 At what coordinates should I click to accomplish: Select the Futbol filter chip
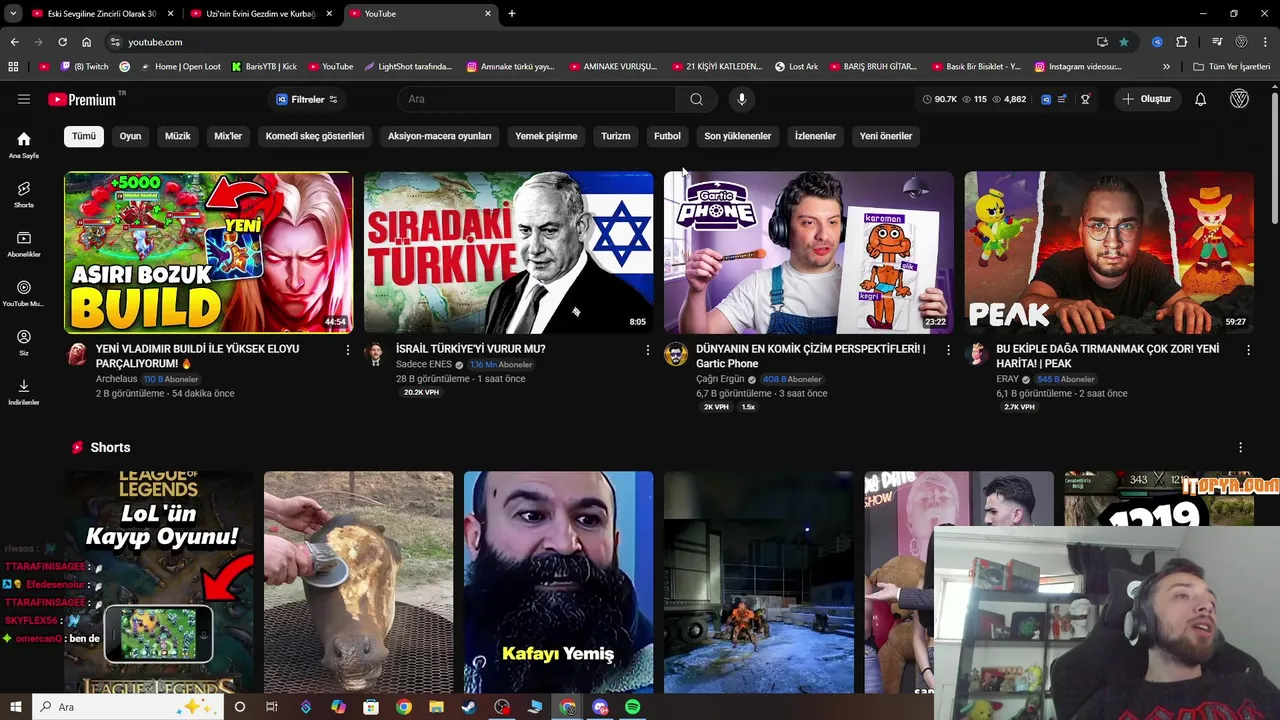667,136
